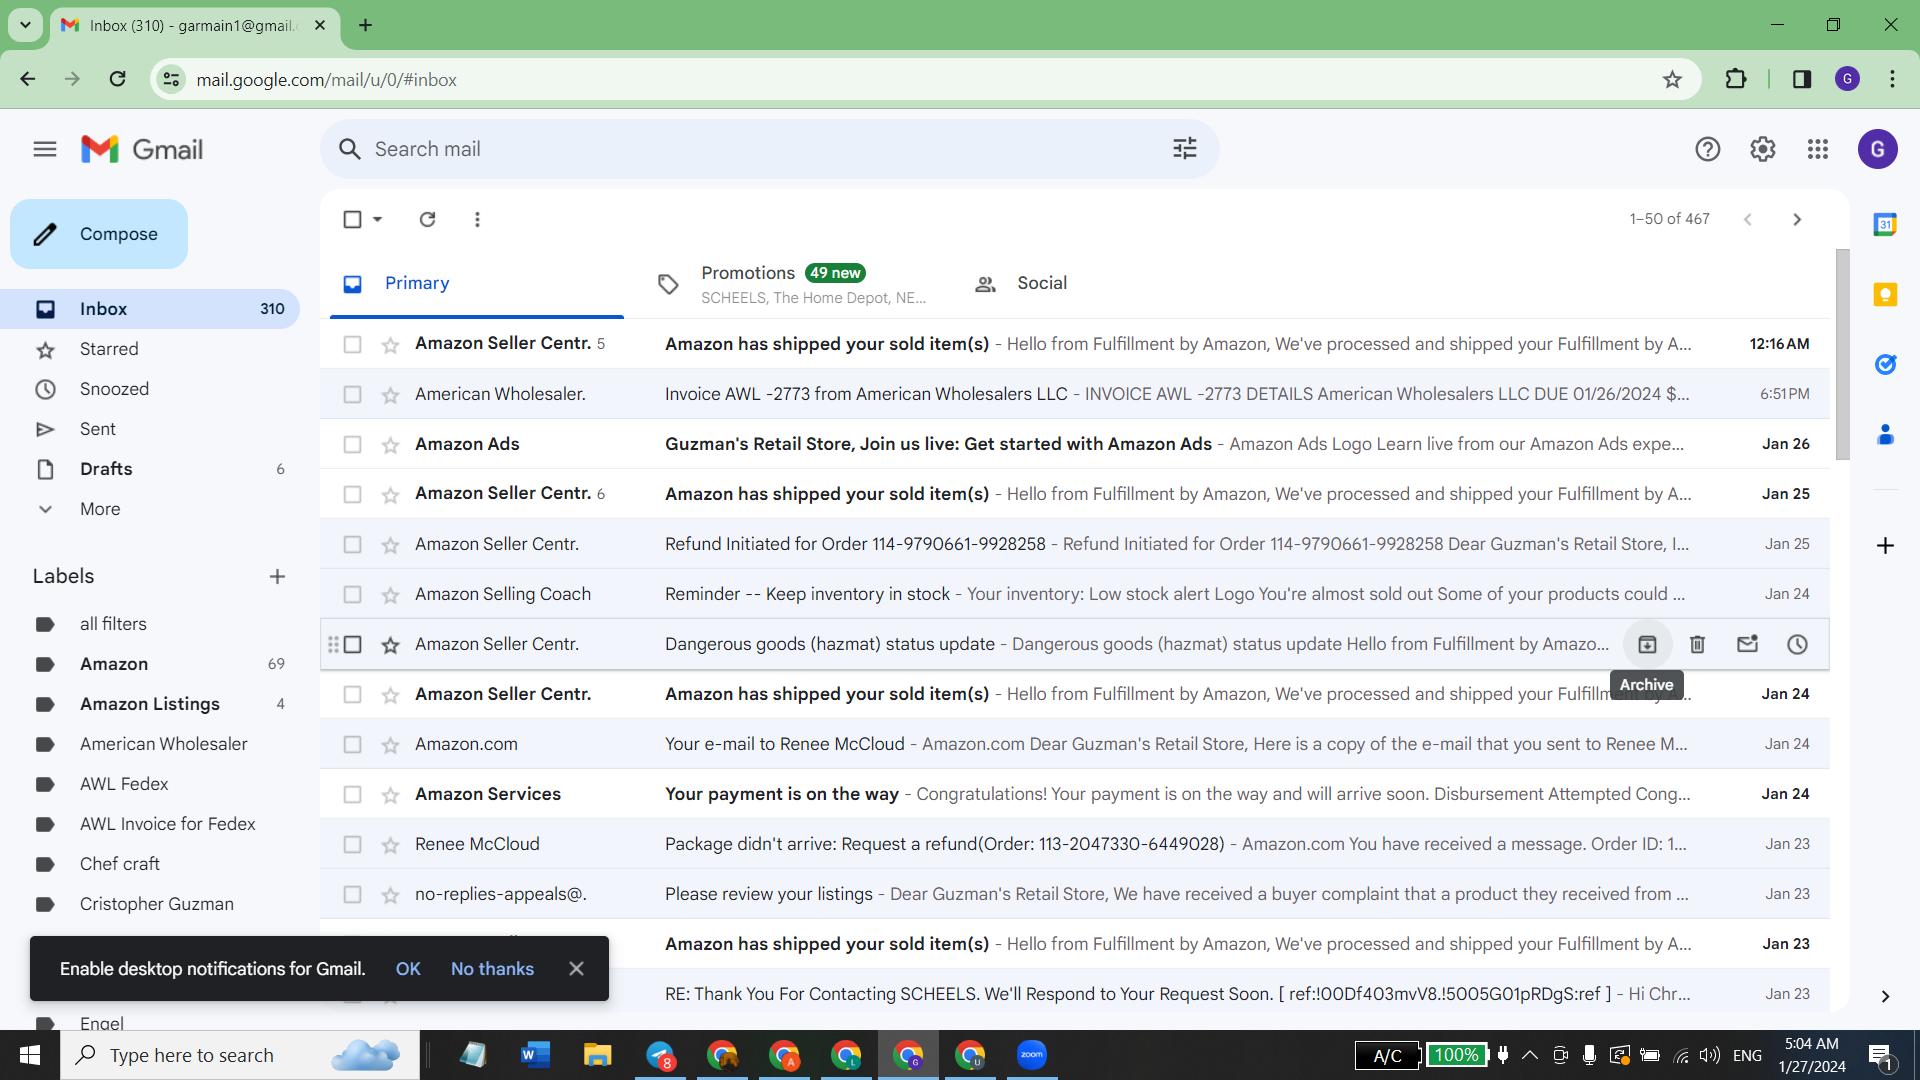Open File Explorer from the taskbar
This screenshot has height=1080, width=1920.
(597, 1055)
